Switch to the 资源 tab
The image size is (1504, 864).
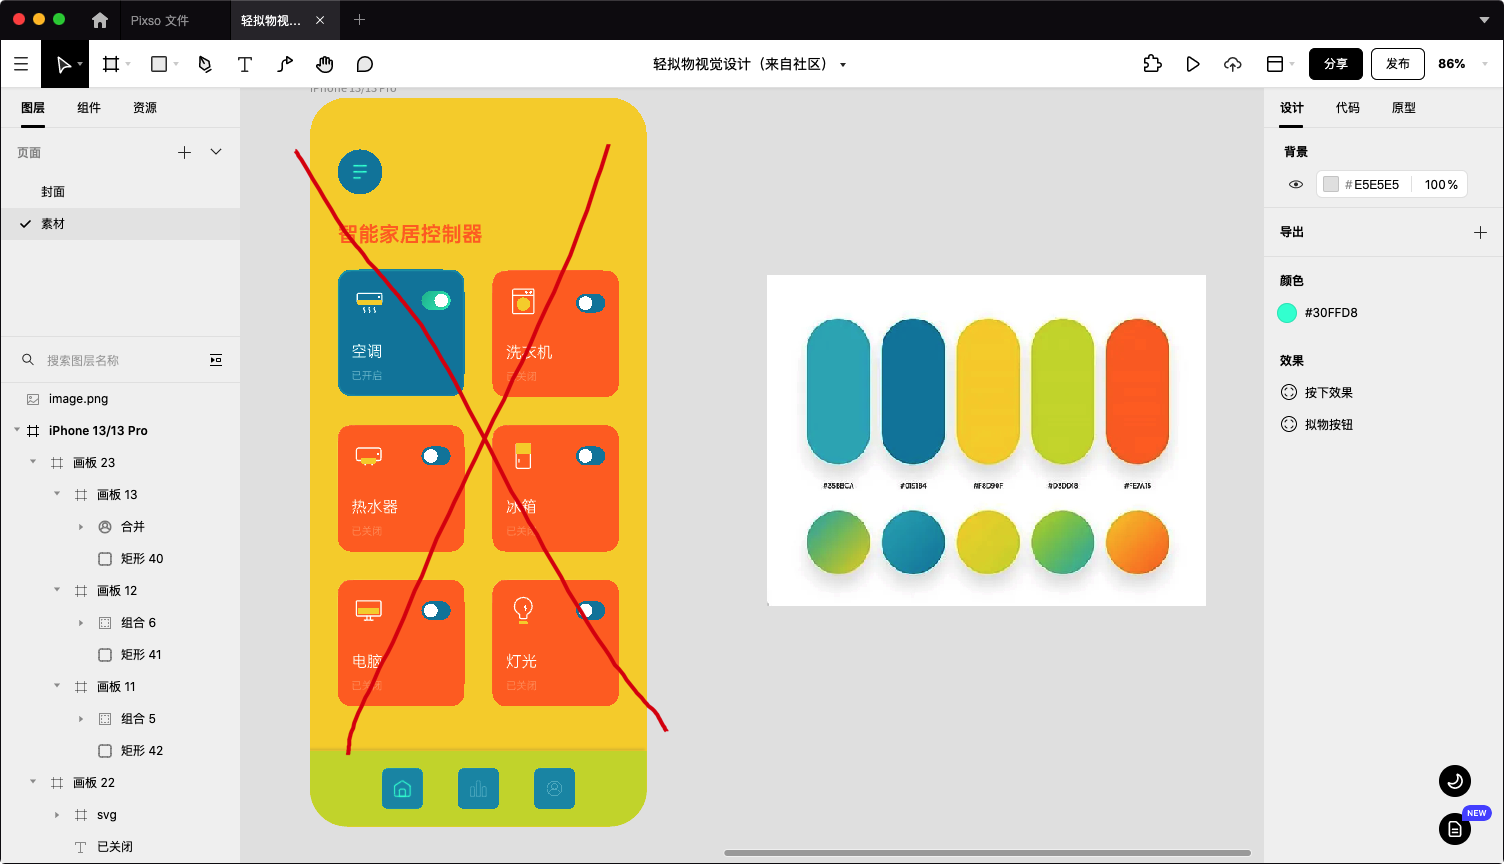(x=145, y=108)
